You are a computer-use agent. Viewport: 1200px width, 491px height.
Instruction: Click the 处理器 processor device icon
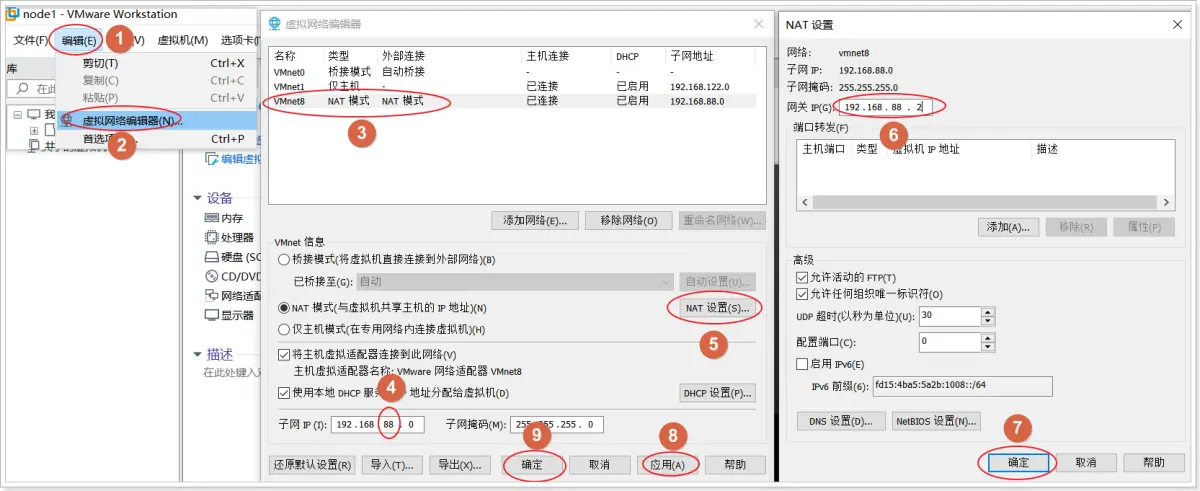211,237
